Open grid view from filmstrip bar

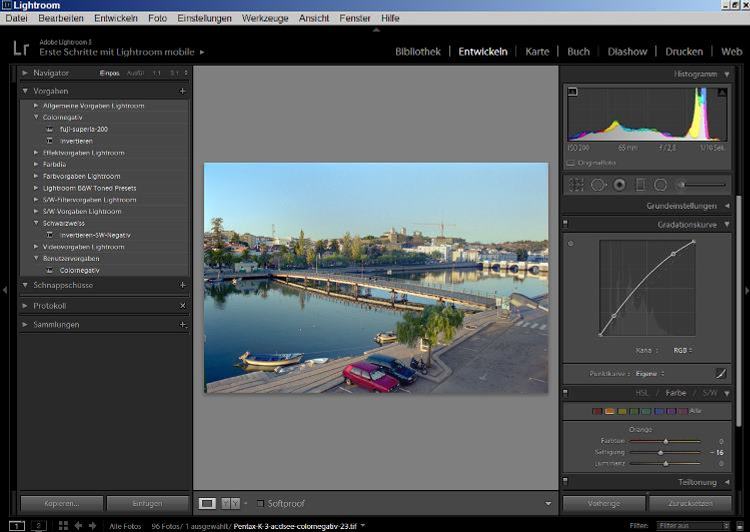click(62, 525)
